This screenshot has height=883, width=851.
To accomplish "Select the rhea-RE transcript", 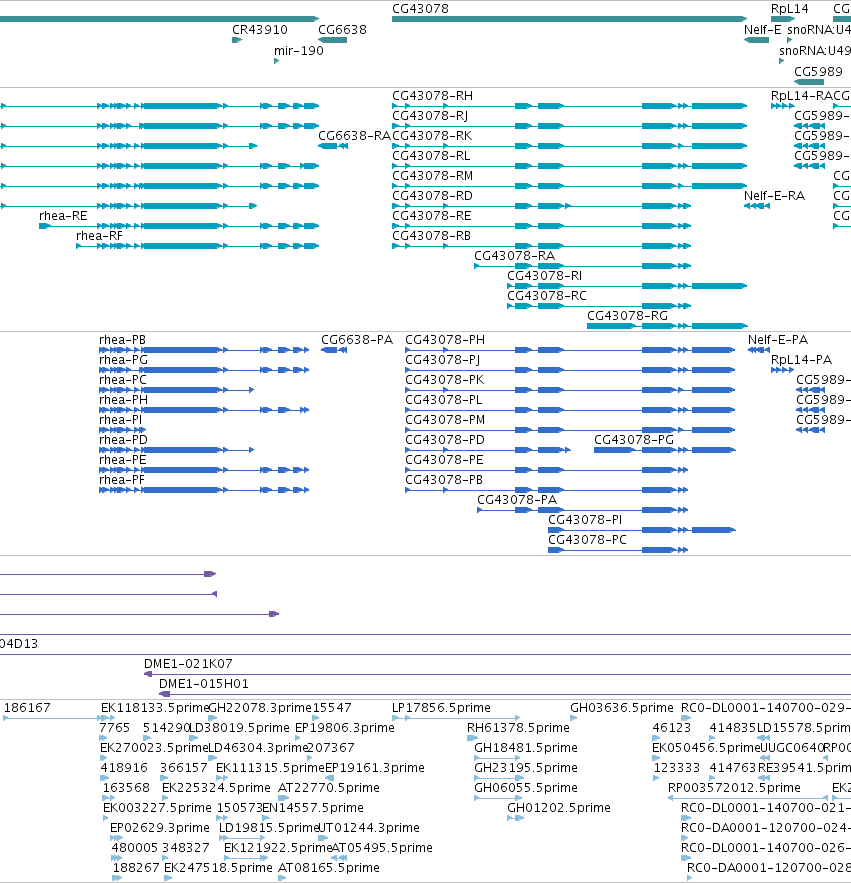I will pos(179,226).
